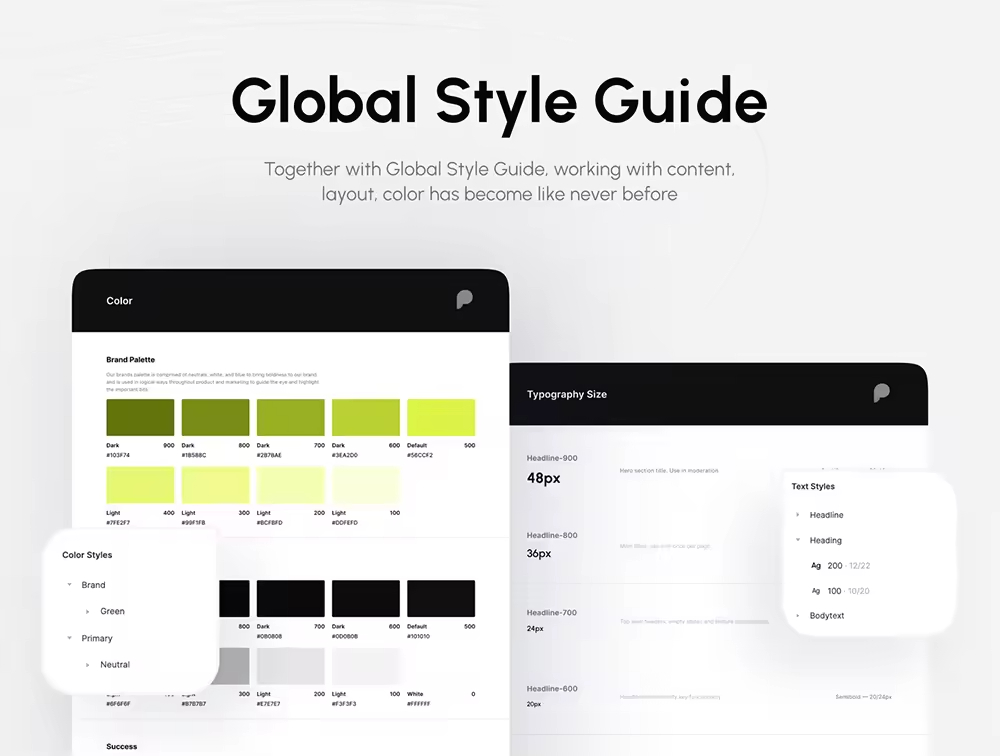Screen dimensions: 1000x756
Task: Click the Ag icon beside 100 · 10/20
Action: 816,591
